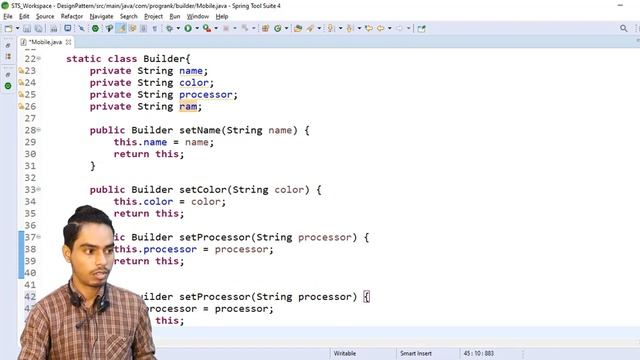
Task: Click the Run External Tools icon
Action: [x=207, y=28]
